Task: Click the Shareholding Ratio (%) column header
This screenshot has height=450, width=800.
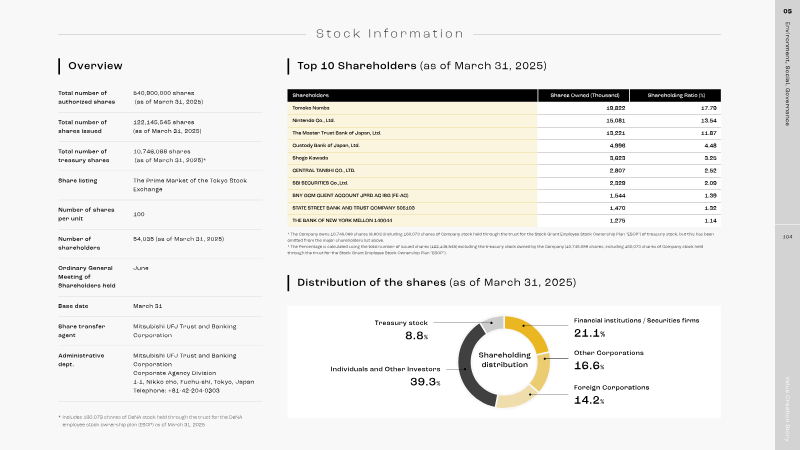Action: click(676, 95)
